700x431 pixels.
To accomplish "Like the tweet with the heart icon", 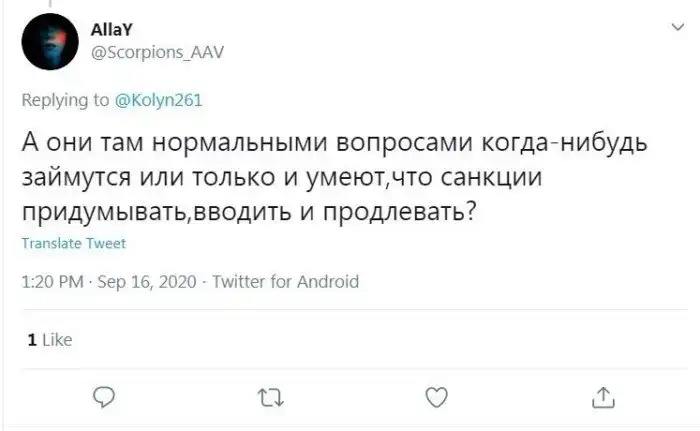I will click(436, 398).
